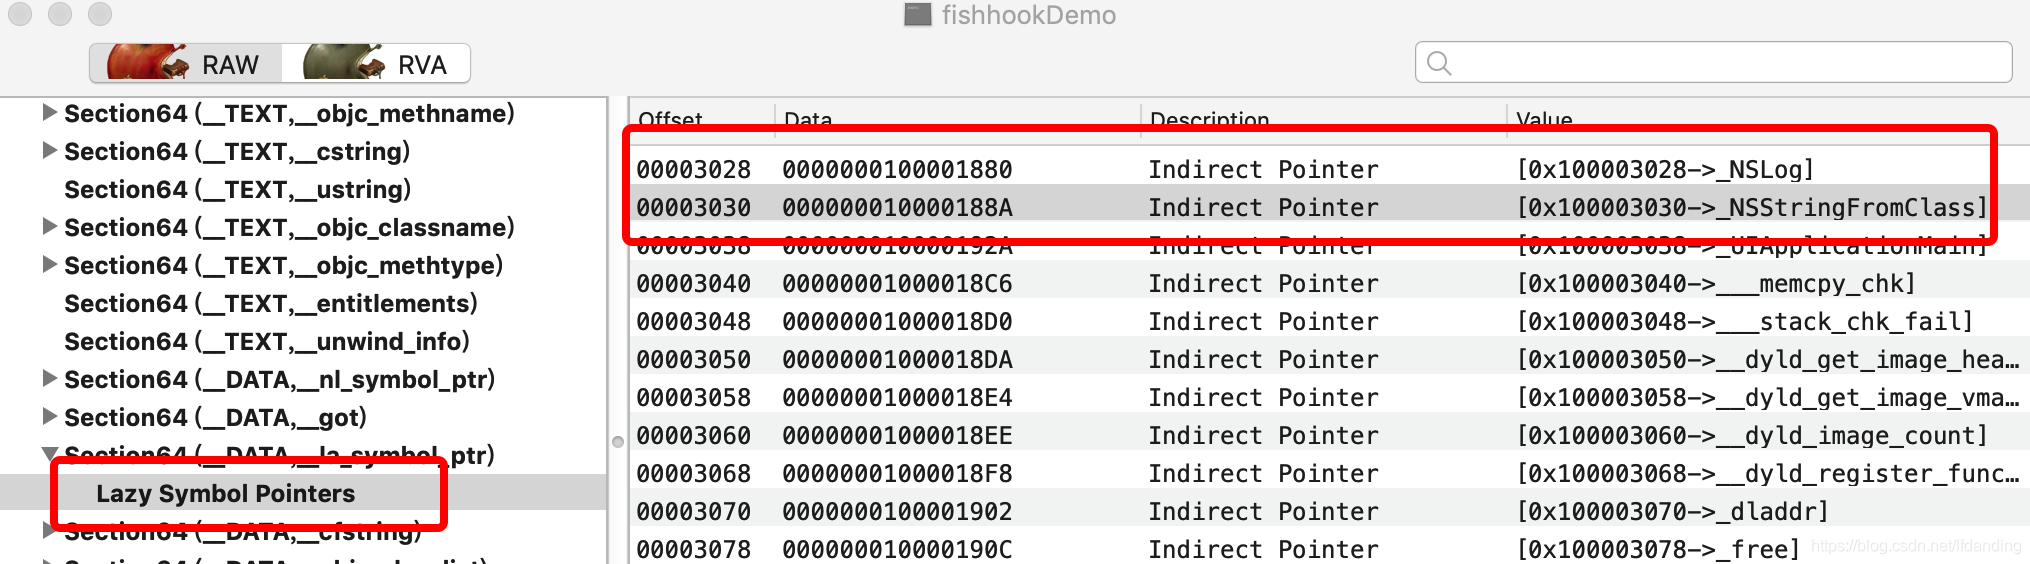Viewport: 2030px width, 564px height.
Task: Expand Section64 (__TEXT,__objc_methtype)
Action: pos(48,265)
